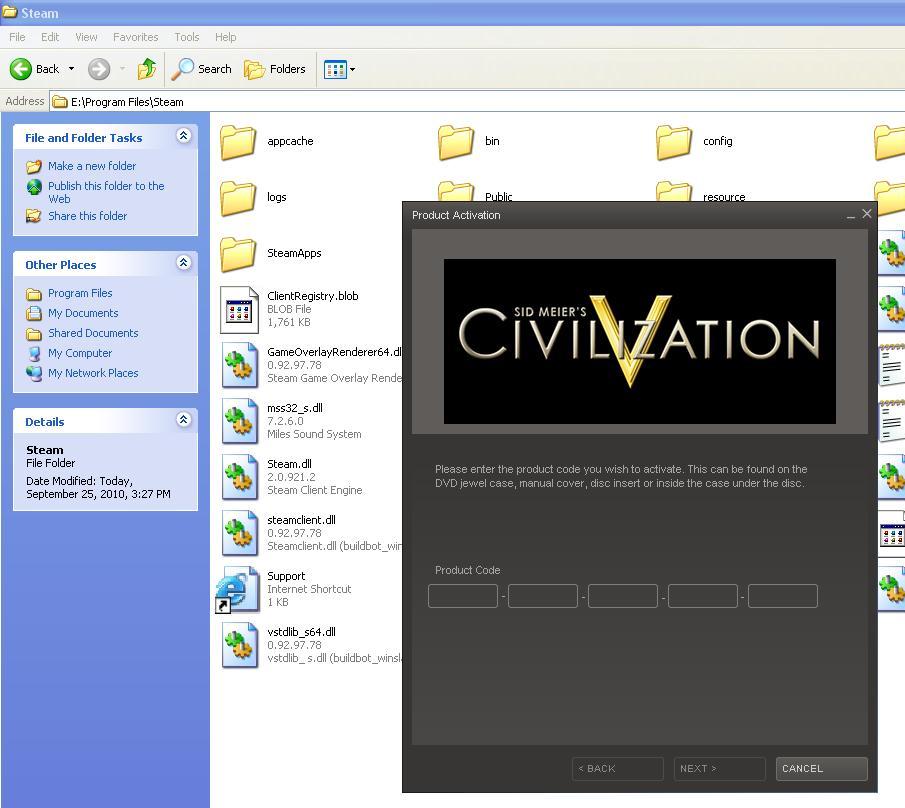Click the Search toolbar button

pos(202,69)
